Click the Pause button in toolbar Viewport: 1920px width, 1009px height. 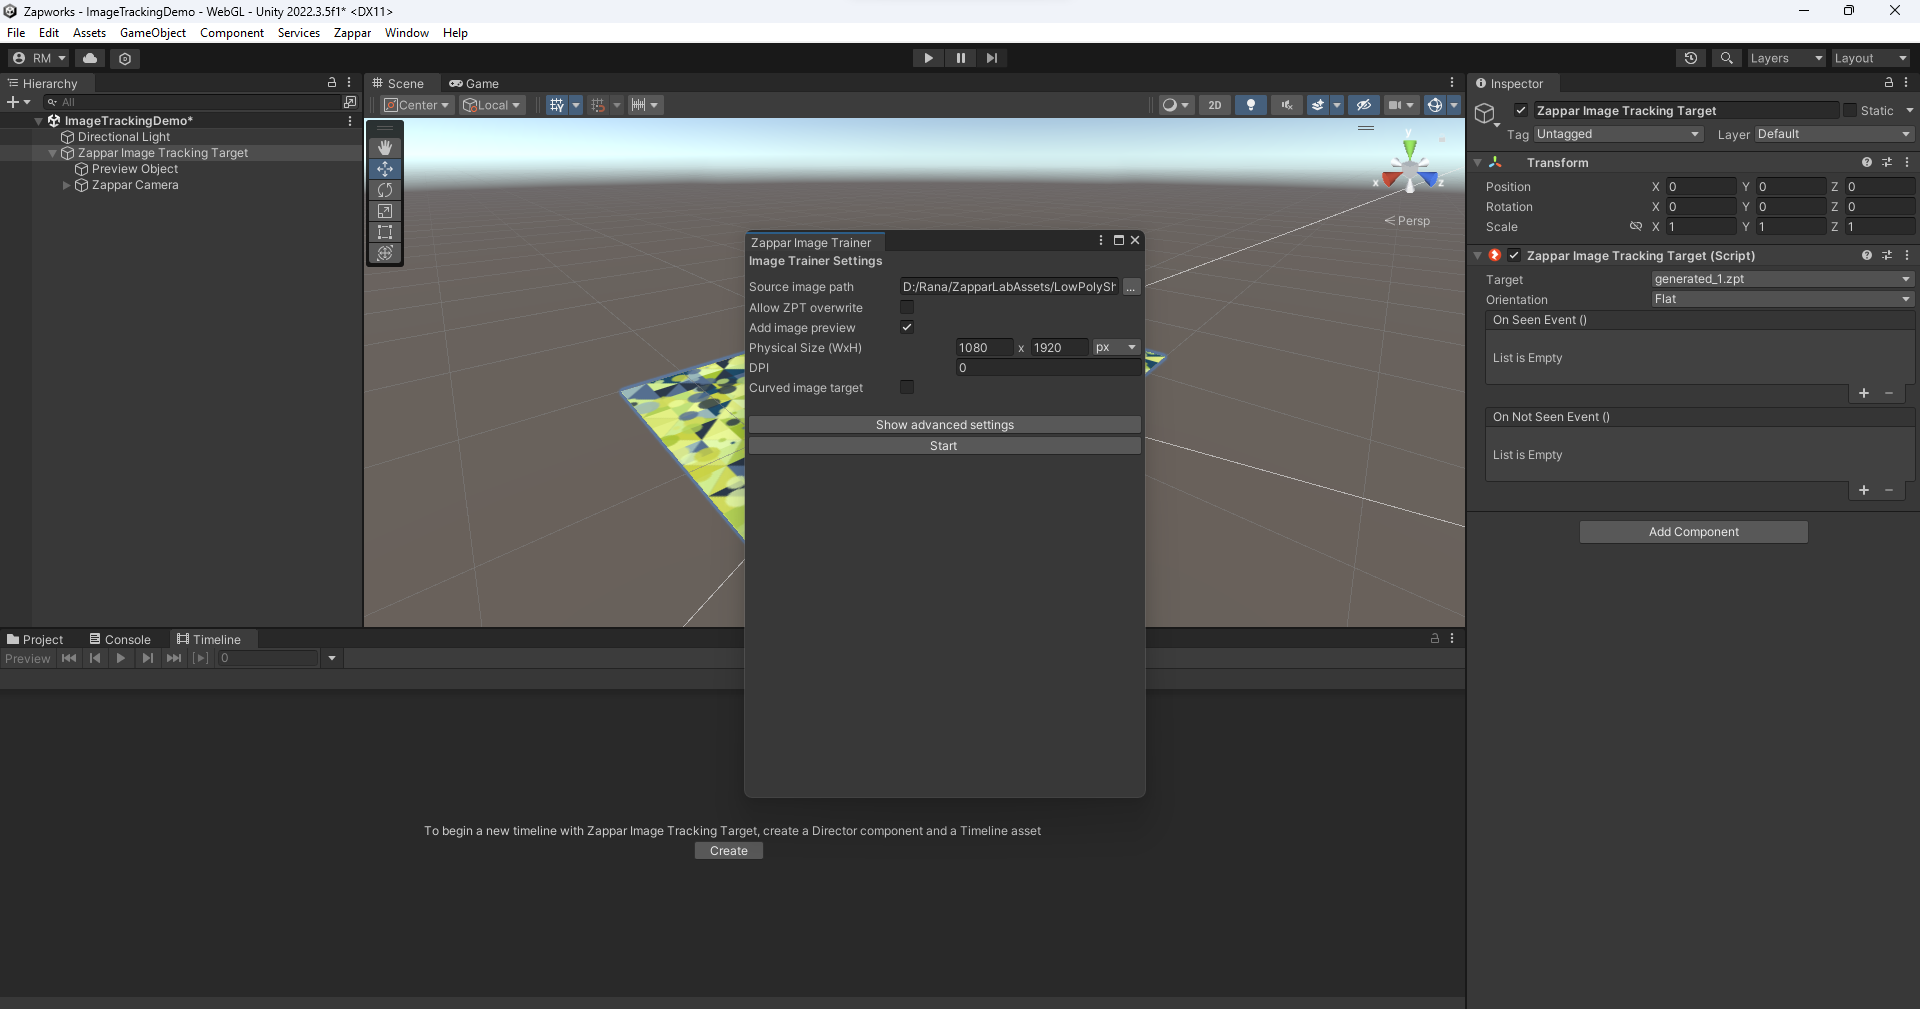(960, 58)
